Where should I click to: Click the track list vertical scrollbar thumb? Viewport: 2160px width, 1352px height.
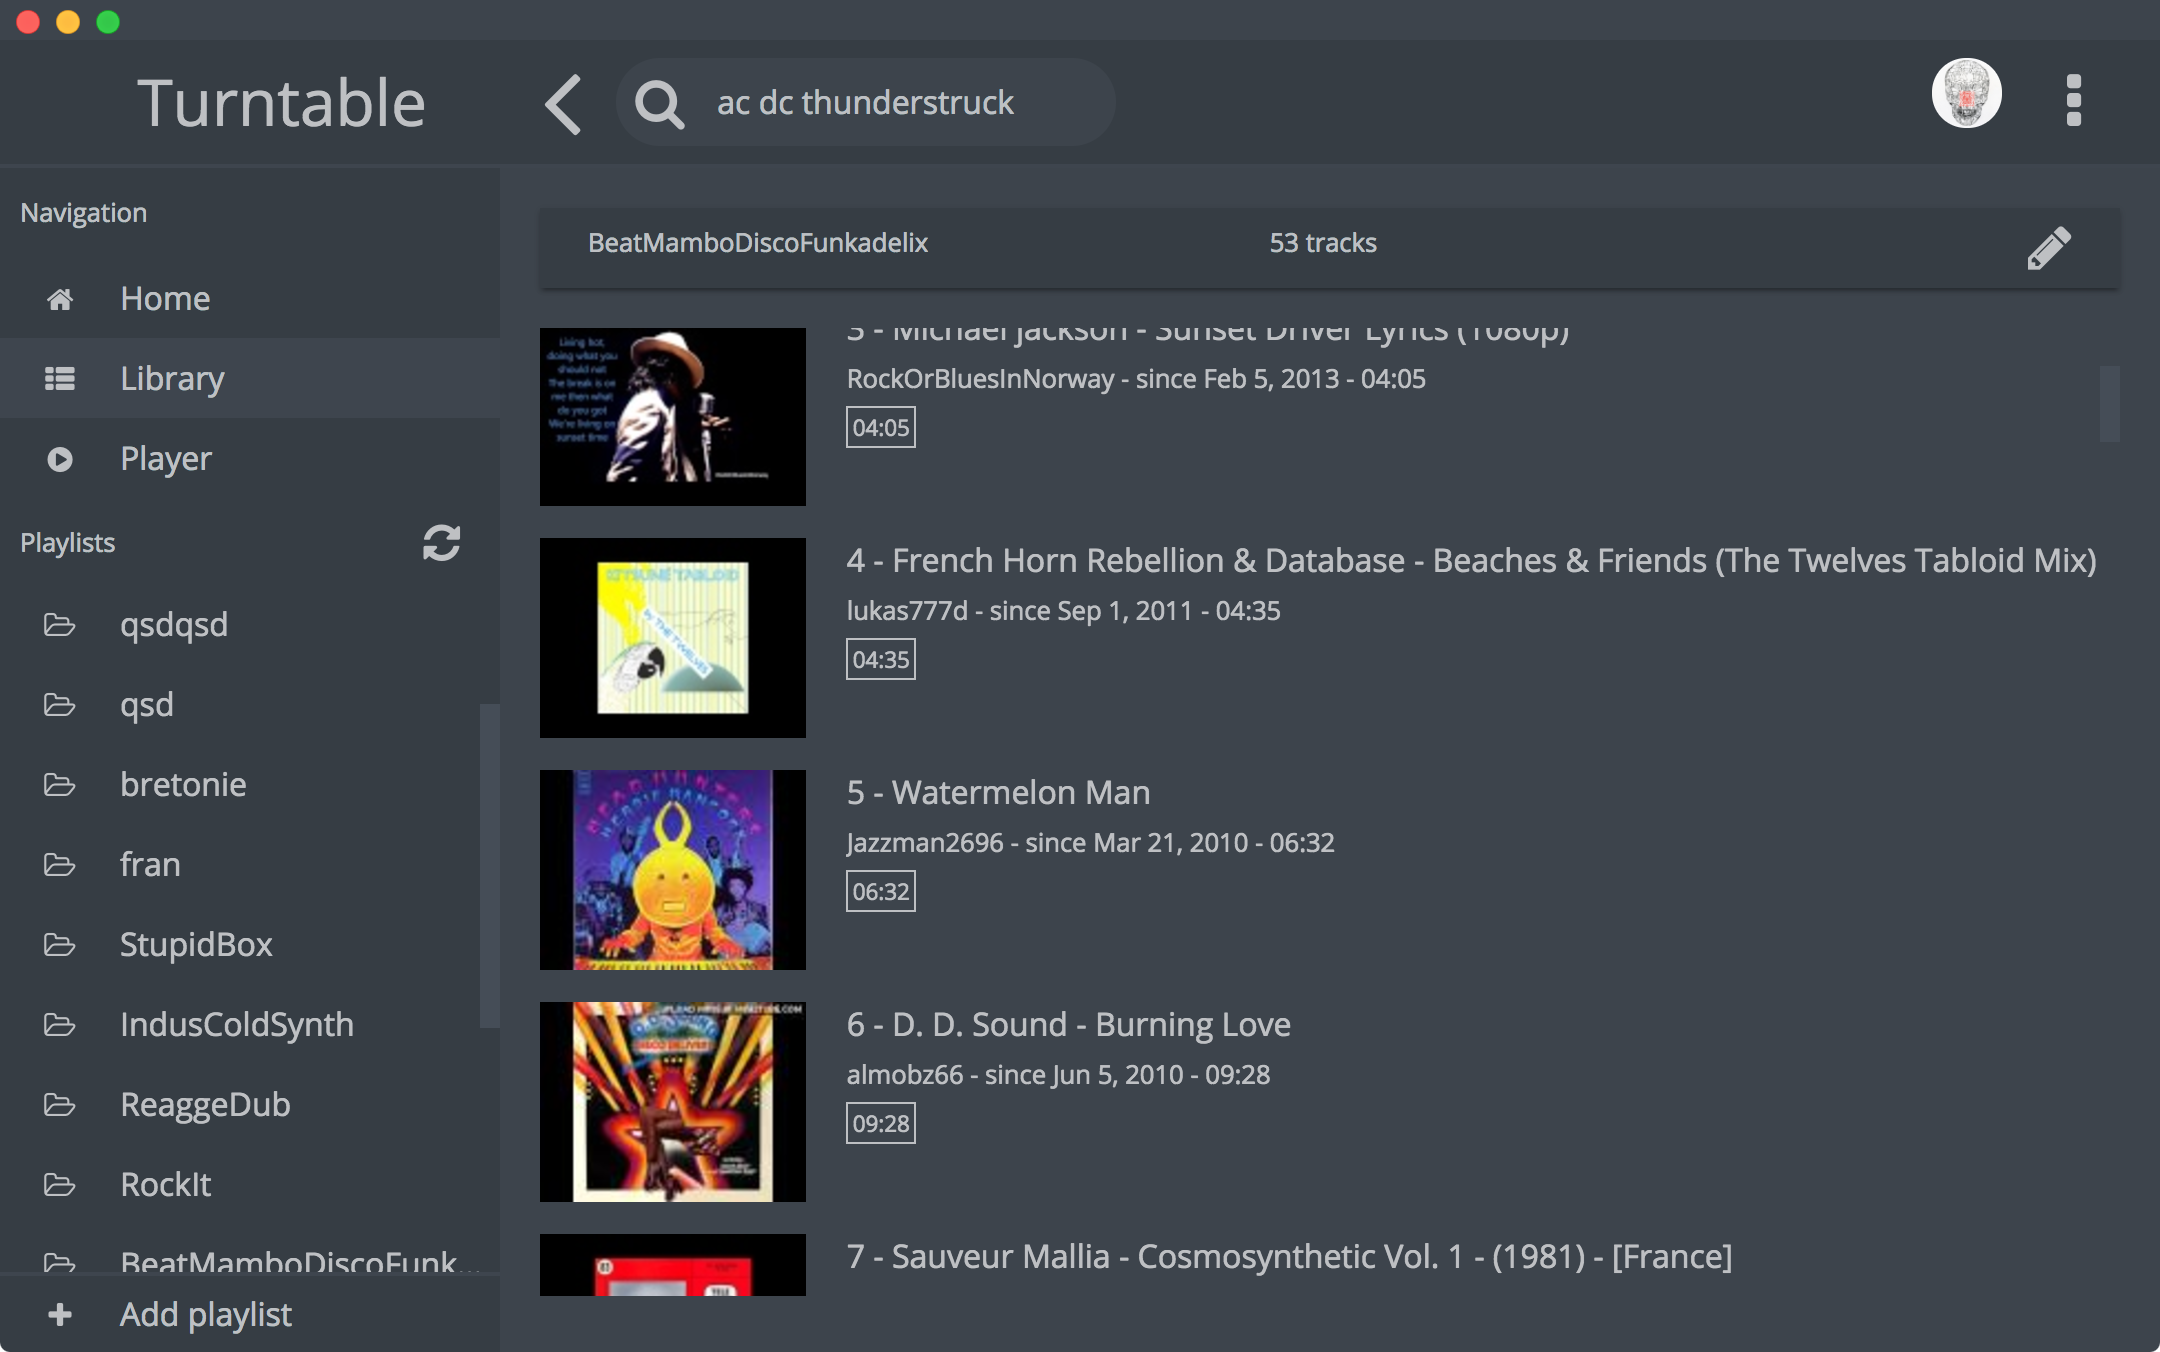tap(2109, 403)
